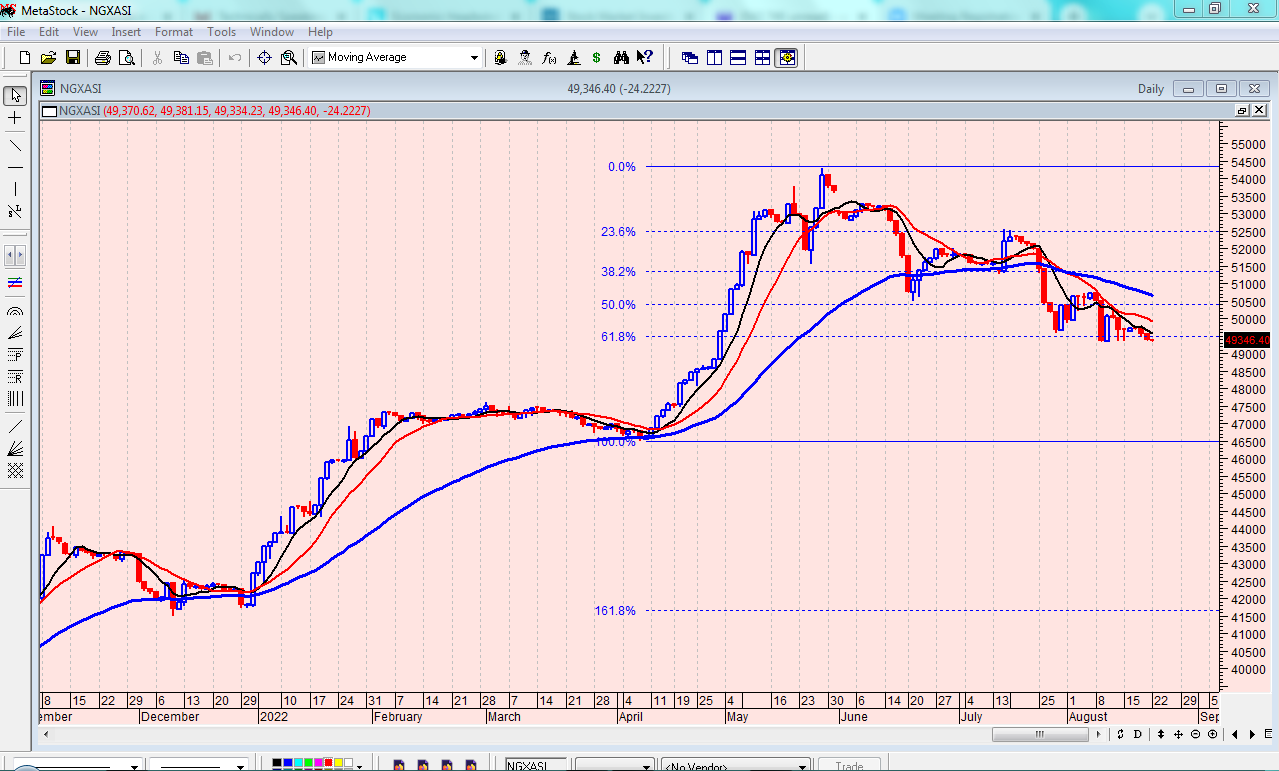Image resolution: width=1279 pixels, height=771 pixels.
Task: Cut with the scissors icon
Action: (157, 58)
